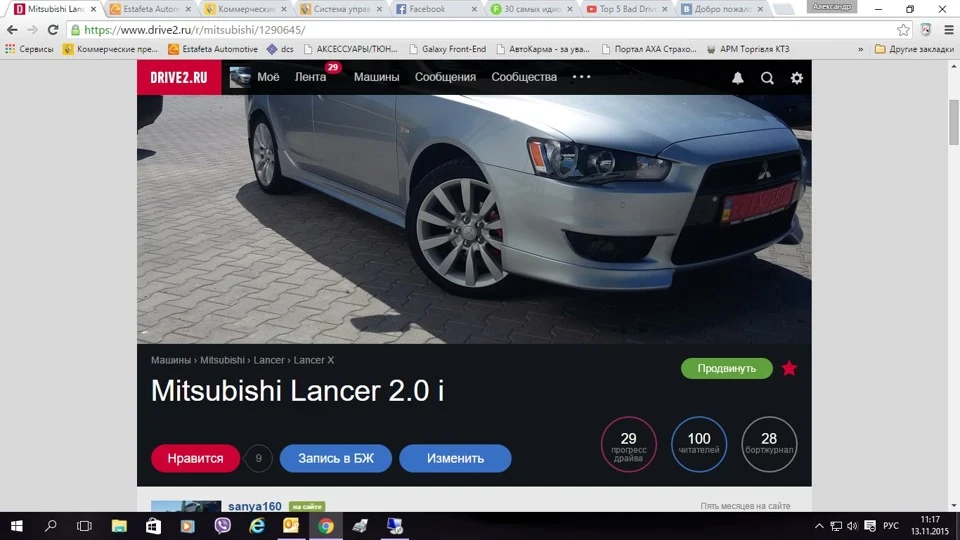
Task: Open АРМ Торгівля КТЗ bookmark
Action: pyautogui.click(x=748, y=49)
